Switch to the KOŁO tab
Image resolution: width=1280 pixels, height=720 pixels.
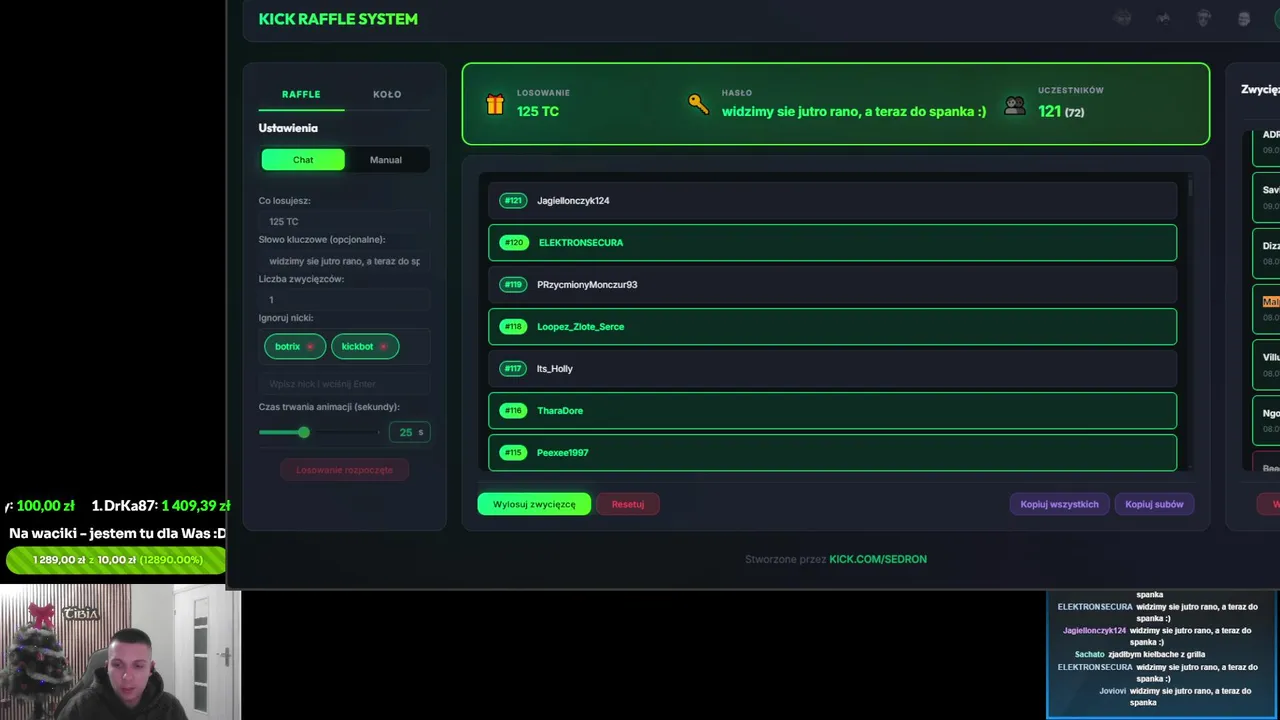387,94
